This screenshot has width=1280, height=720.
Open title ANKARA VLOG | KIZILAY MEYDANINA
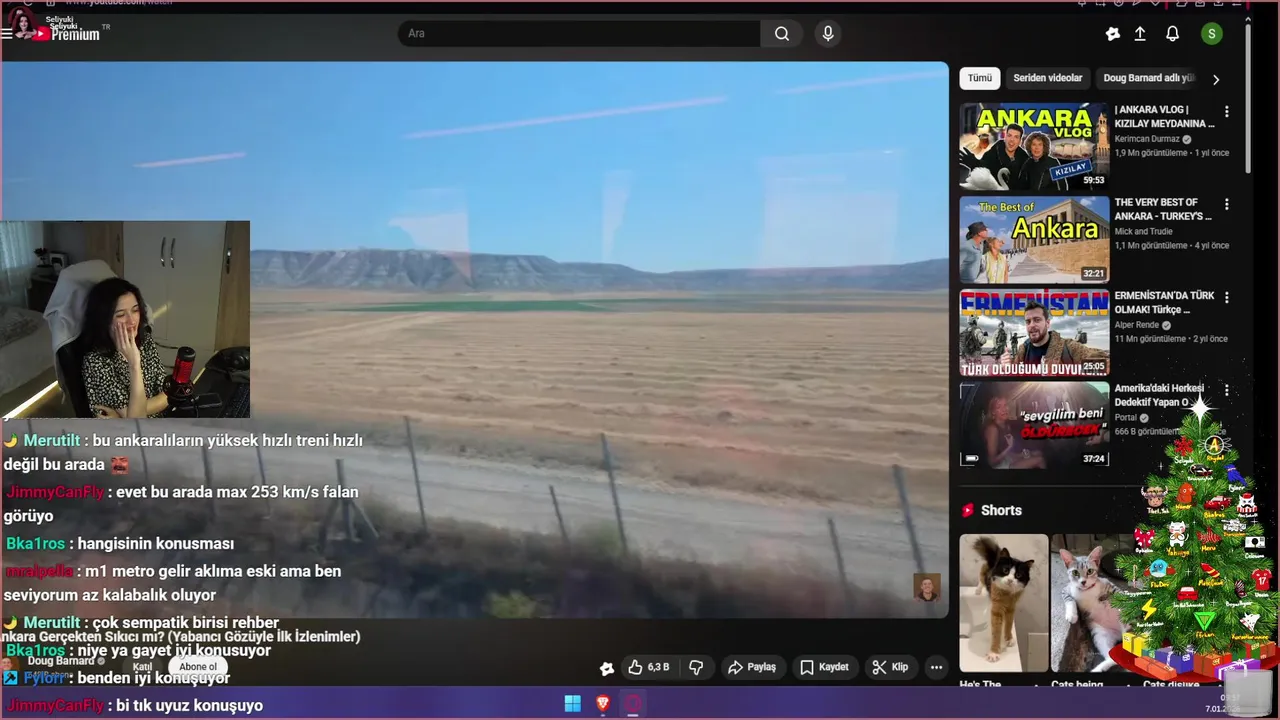pyautogui.click(x=1165, y=116)
